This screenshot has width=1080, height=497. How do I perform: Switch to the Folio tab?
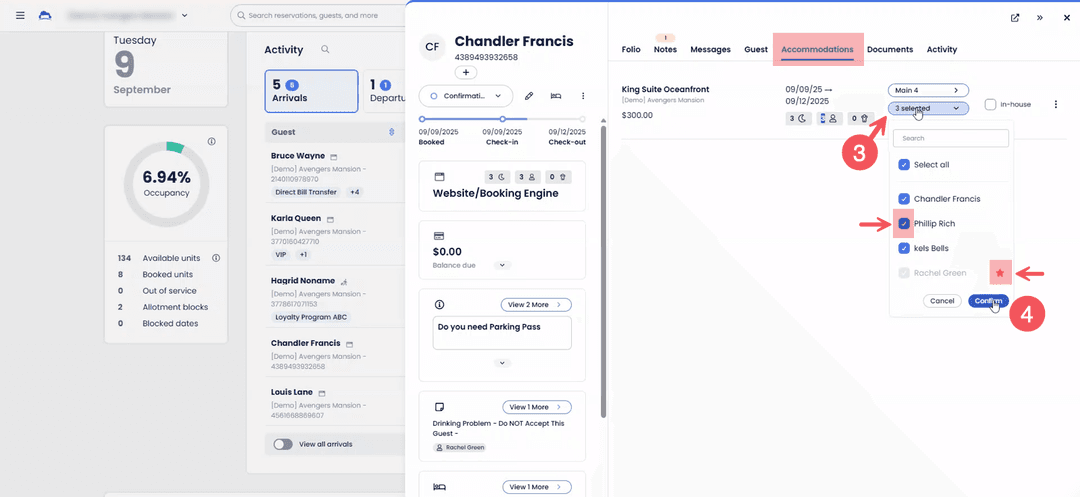tap(631, 50)
